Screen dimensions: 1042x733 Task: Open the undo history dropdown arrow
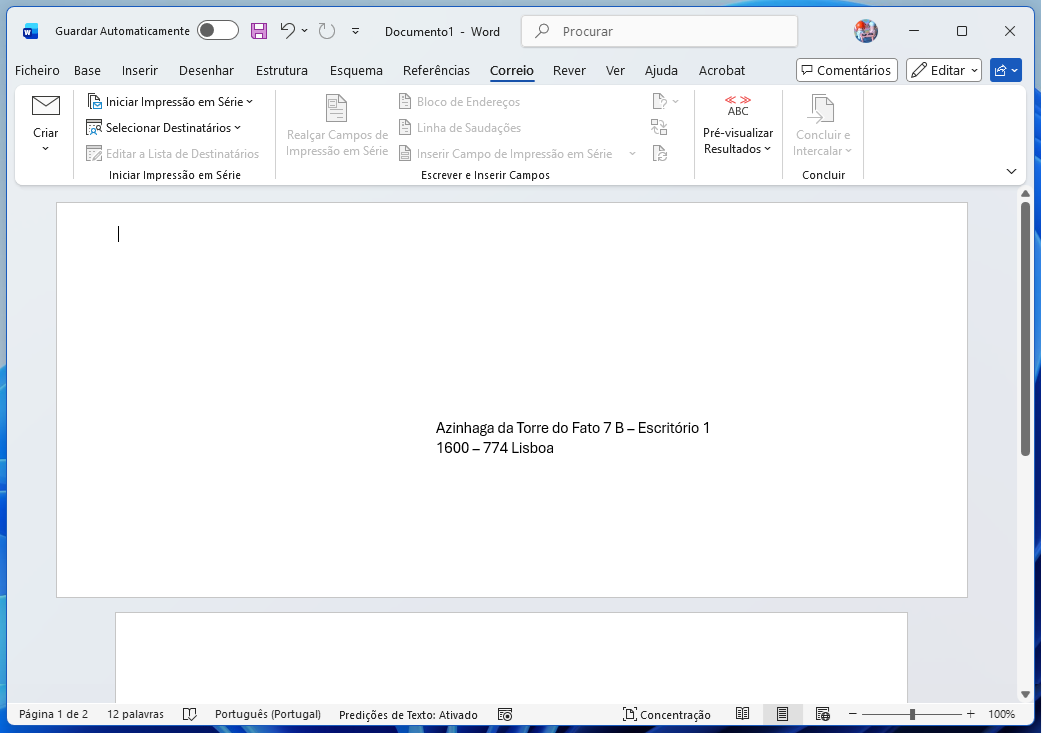click(304, 31)
